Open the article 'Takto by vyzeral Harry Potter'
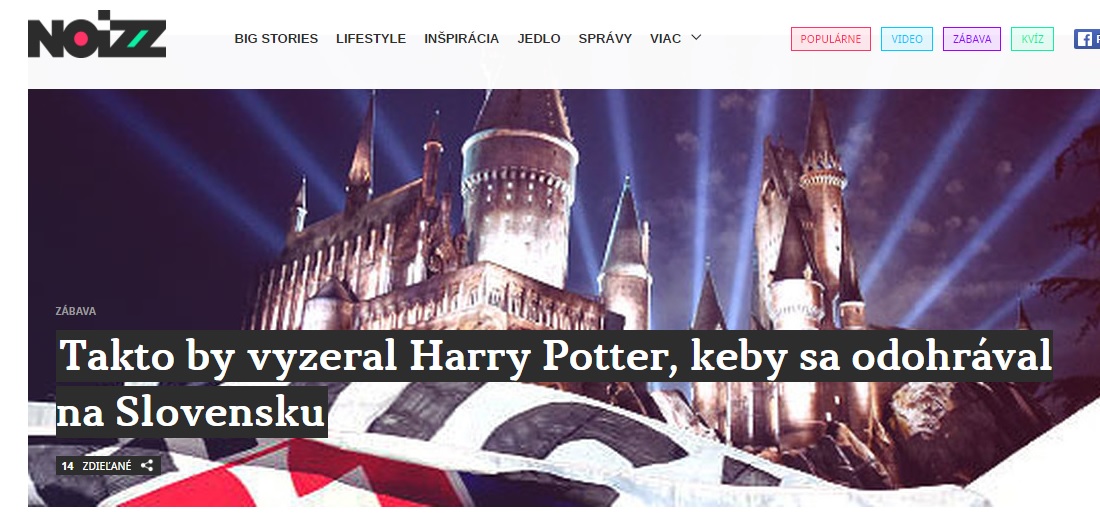 click(554, 356)
